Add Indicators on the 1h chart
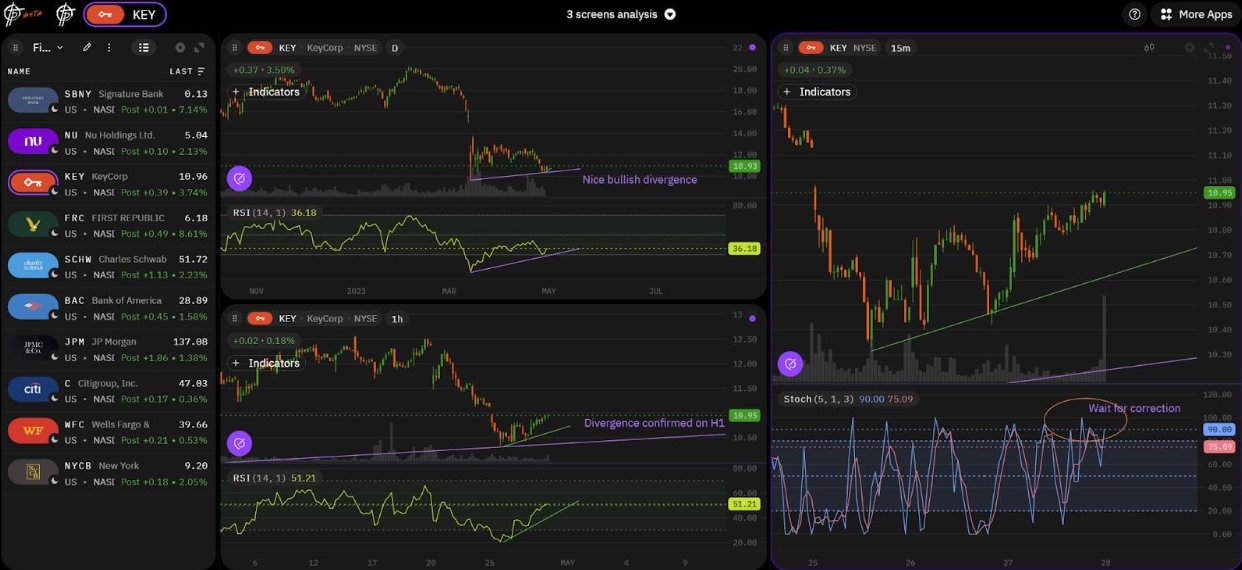 265,363
